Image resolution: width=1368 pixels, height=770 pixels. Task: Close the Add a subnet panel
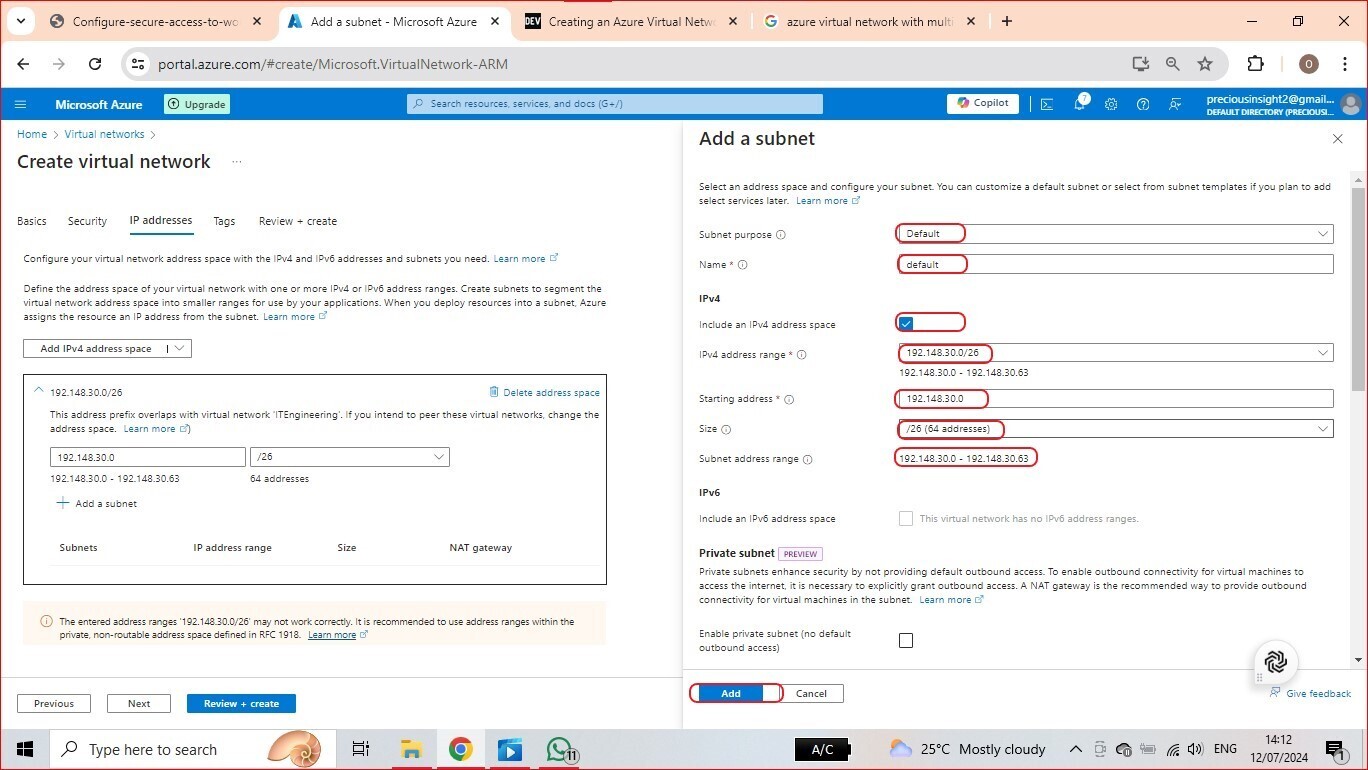click(x=1338, y=139)
